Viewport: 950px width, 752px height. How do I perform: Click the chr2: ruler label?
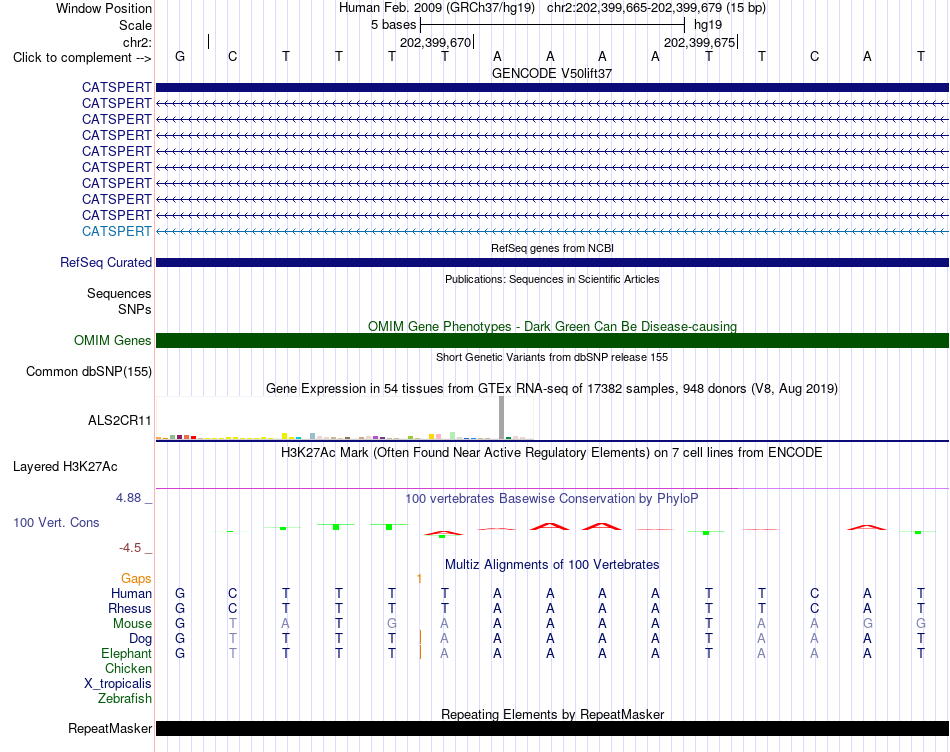pos(137,42)
